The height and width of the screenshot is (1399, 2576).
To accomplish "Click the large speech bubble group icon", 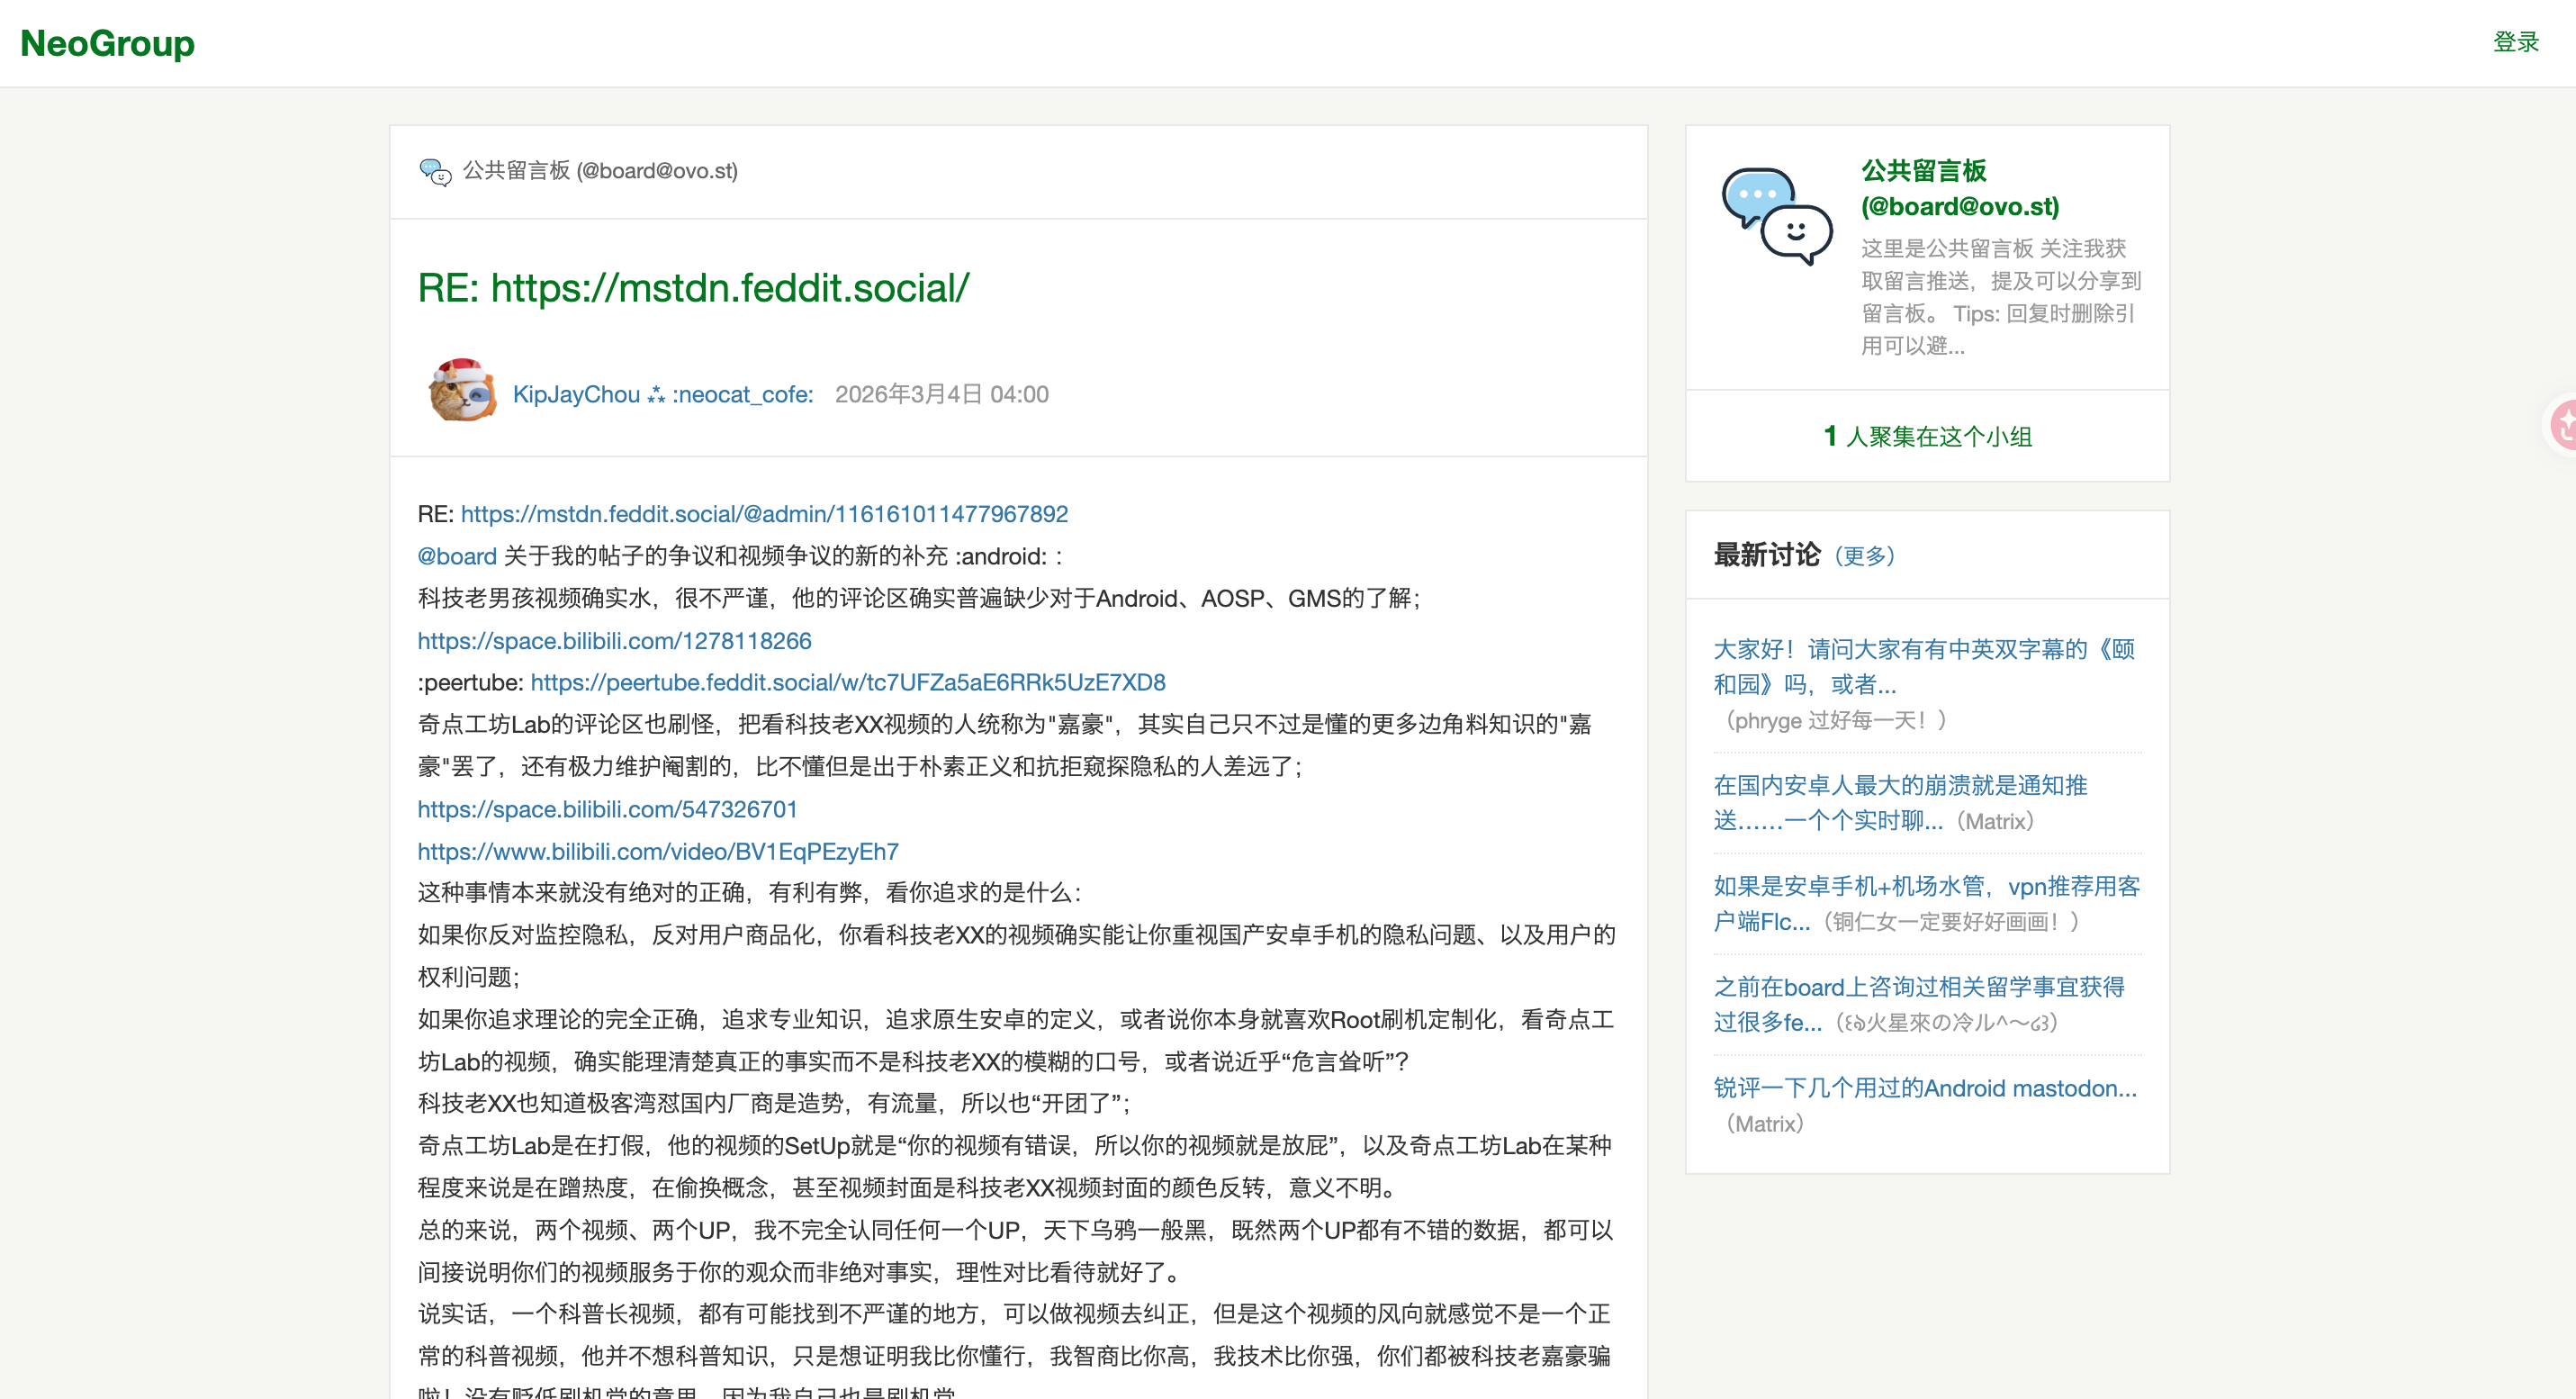I will pos(1776,215).
